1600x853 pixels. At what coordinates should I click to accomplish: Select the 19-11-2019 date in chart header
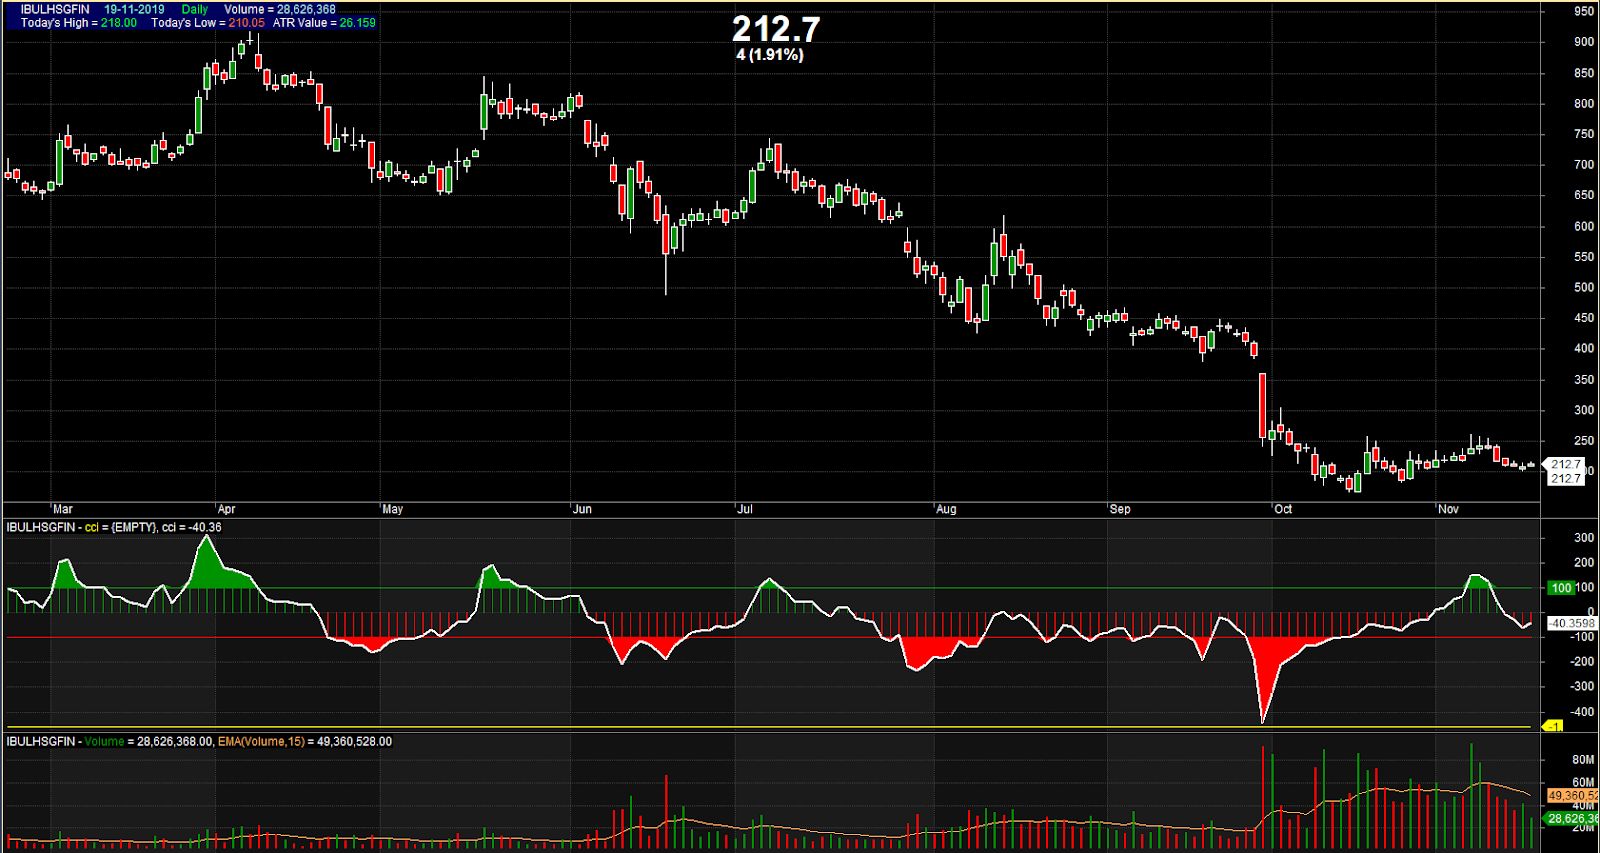pos(134,9)
